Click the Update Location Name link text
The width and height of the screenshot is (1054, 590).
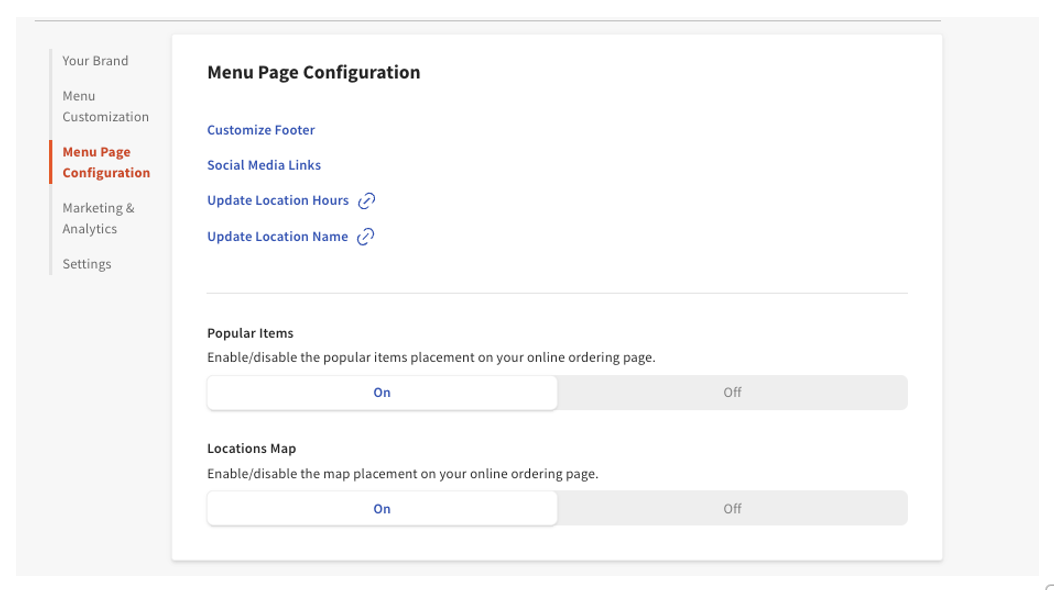276,236
